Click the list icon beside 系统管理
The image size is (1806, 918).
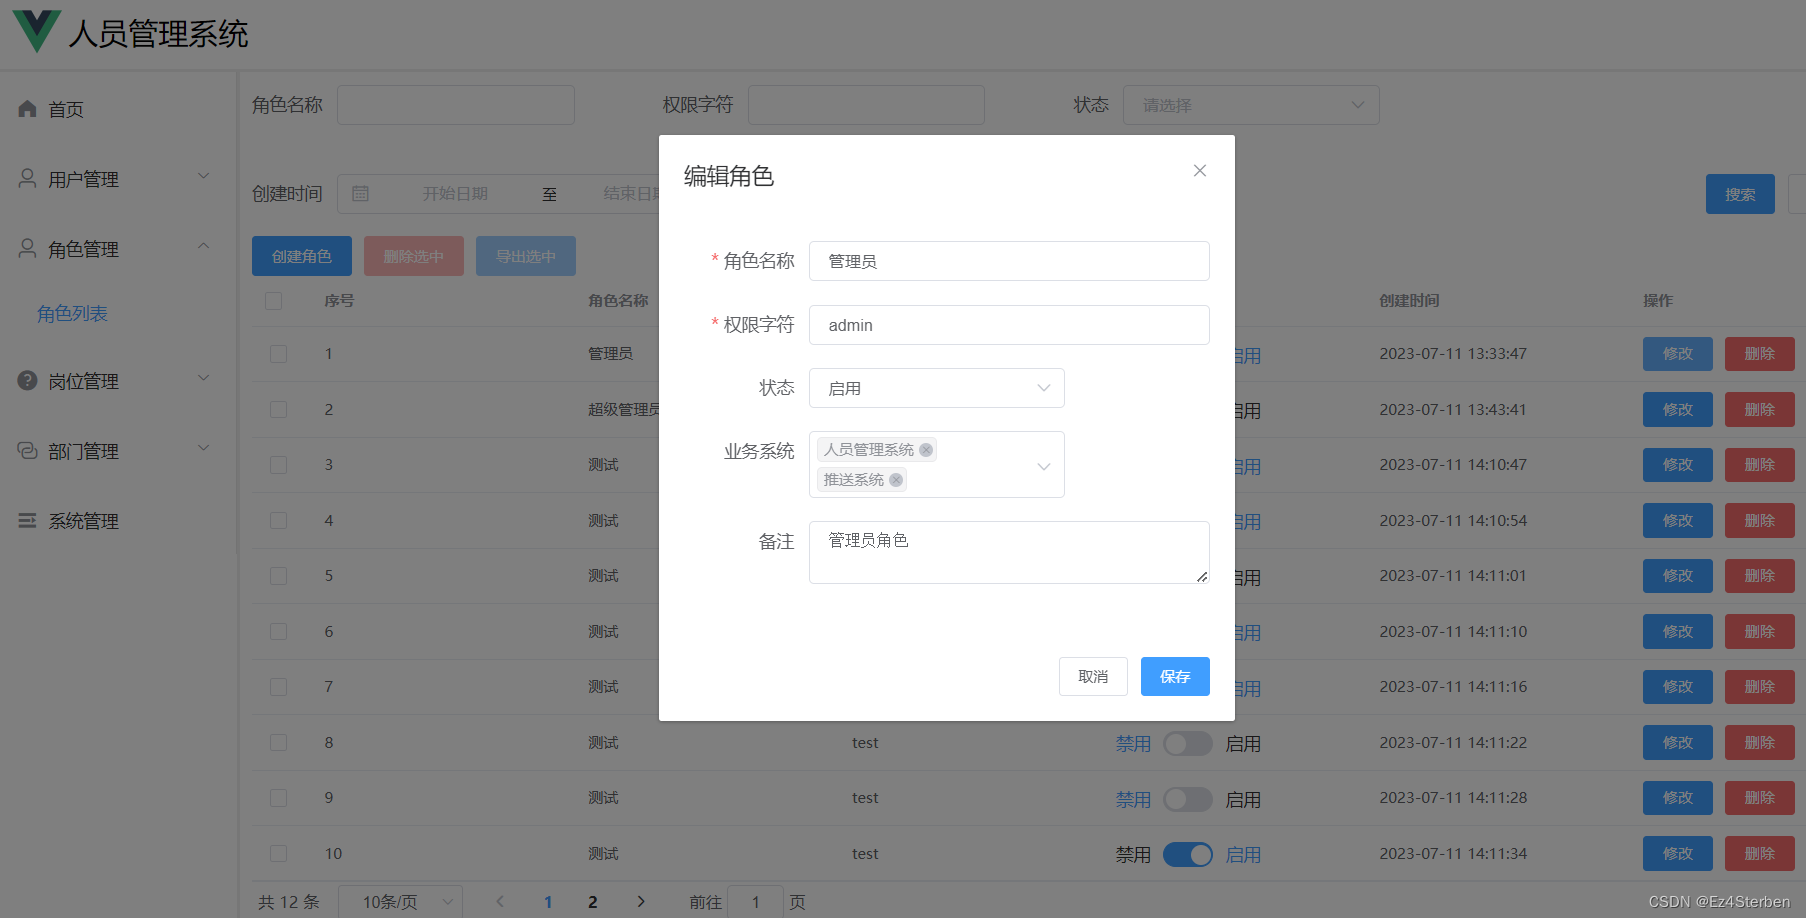pos(27,520)
